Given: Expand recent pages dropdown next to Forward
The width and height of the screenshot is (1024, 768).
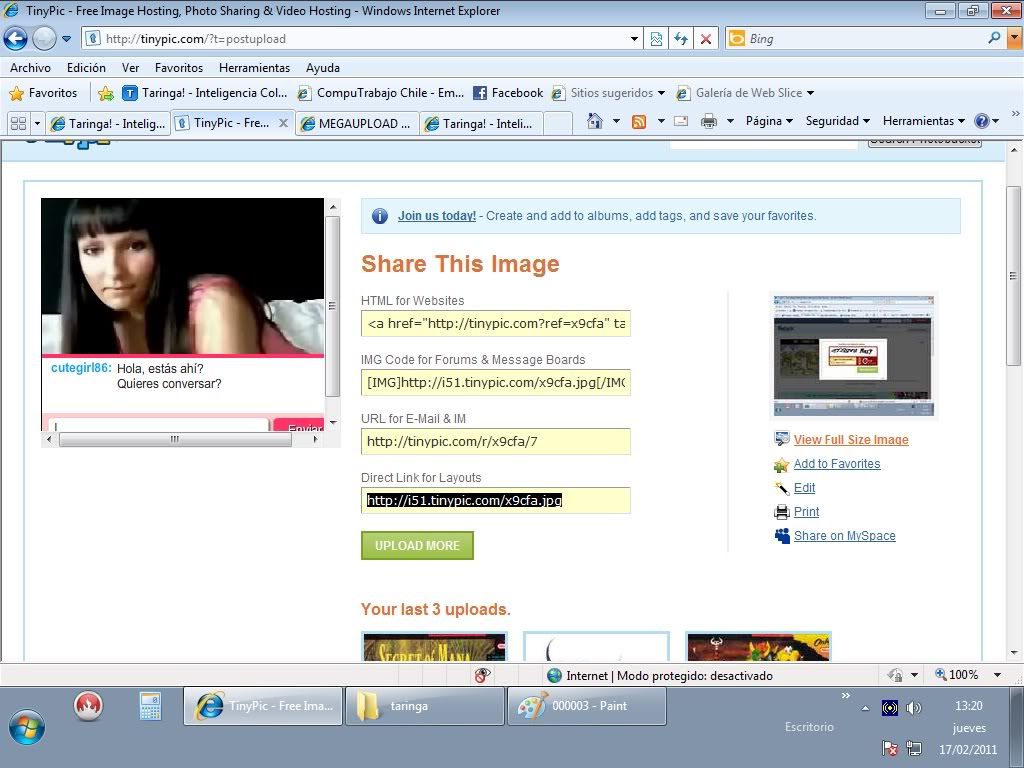Looking at the screenshot, I should [x=67, y=39].
